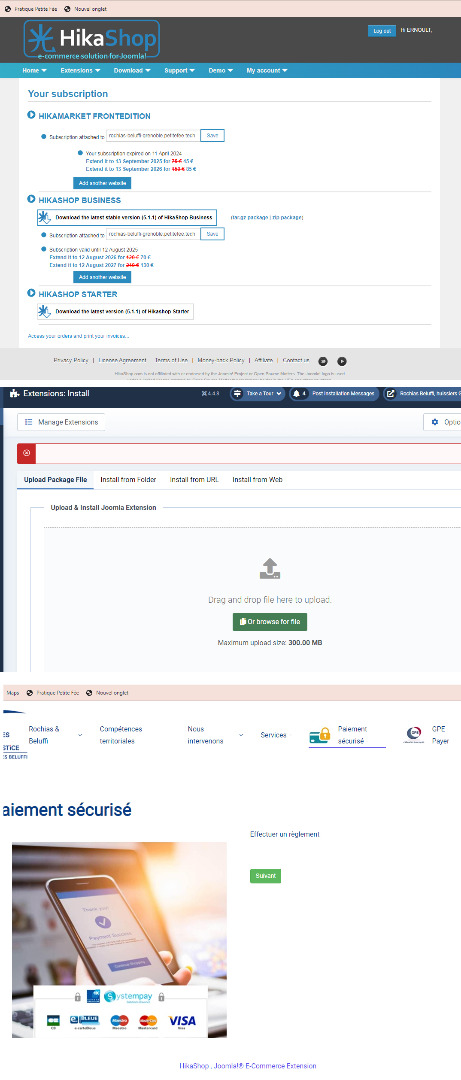Image resolution: width=461 pixels, height=1080 pixels.
Task: Open the Privacy Policy footer link
Action: click(x=71, y=360)
